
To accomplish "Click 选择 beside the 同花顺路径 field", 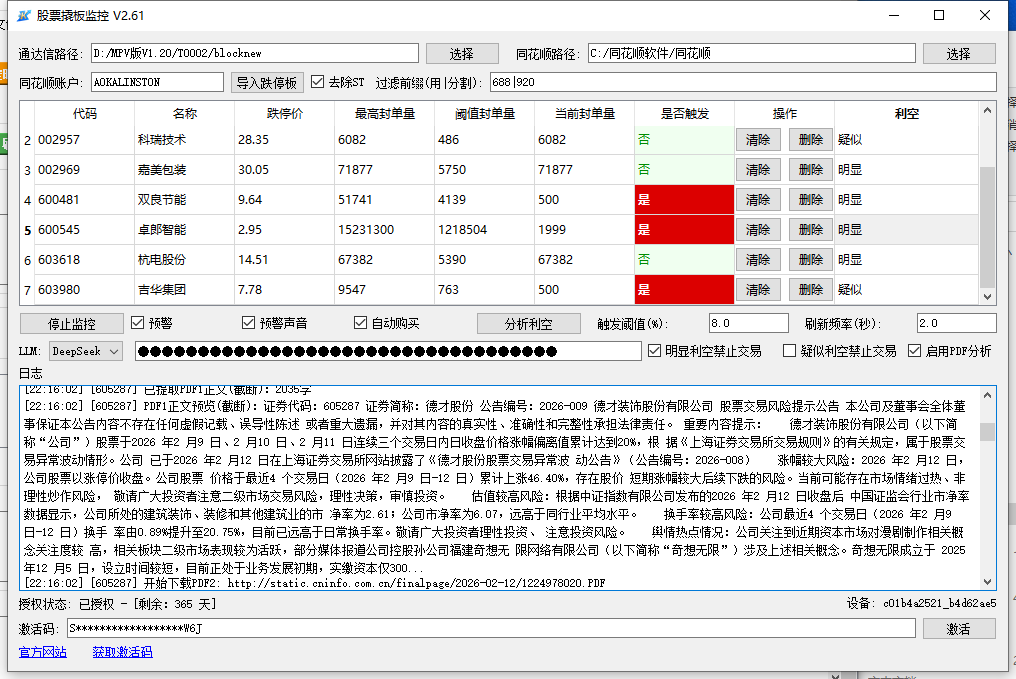I will [x=959, y=52].
